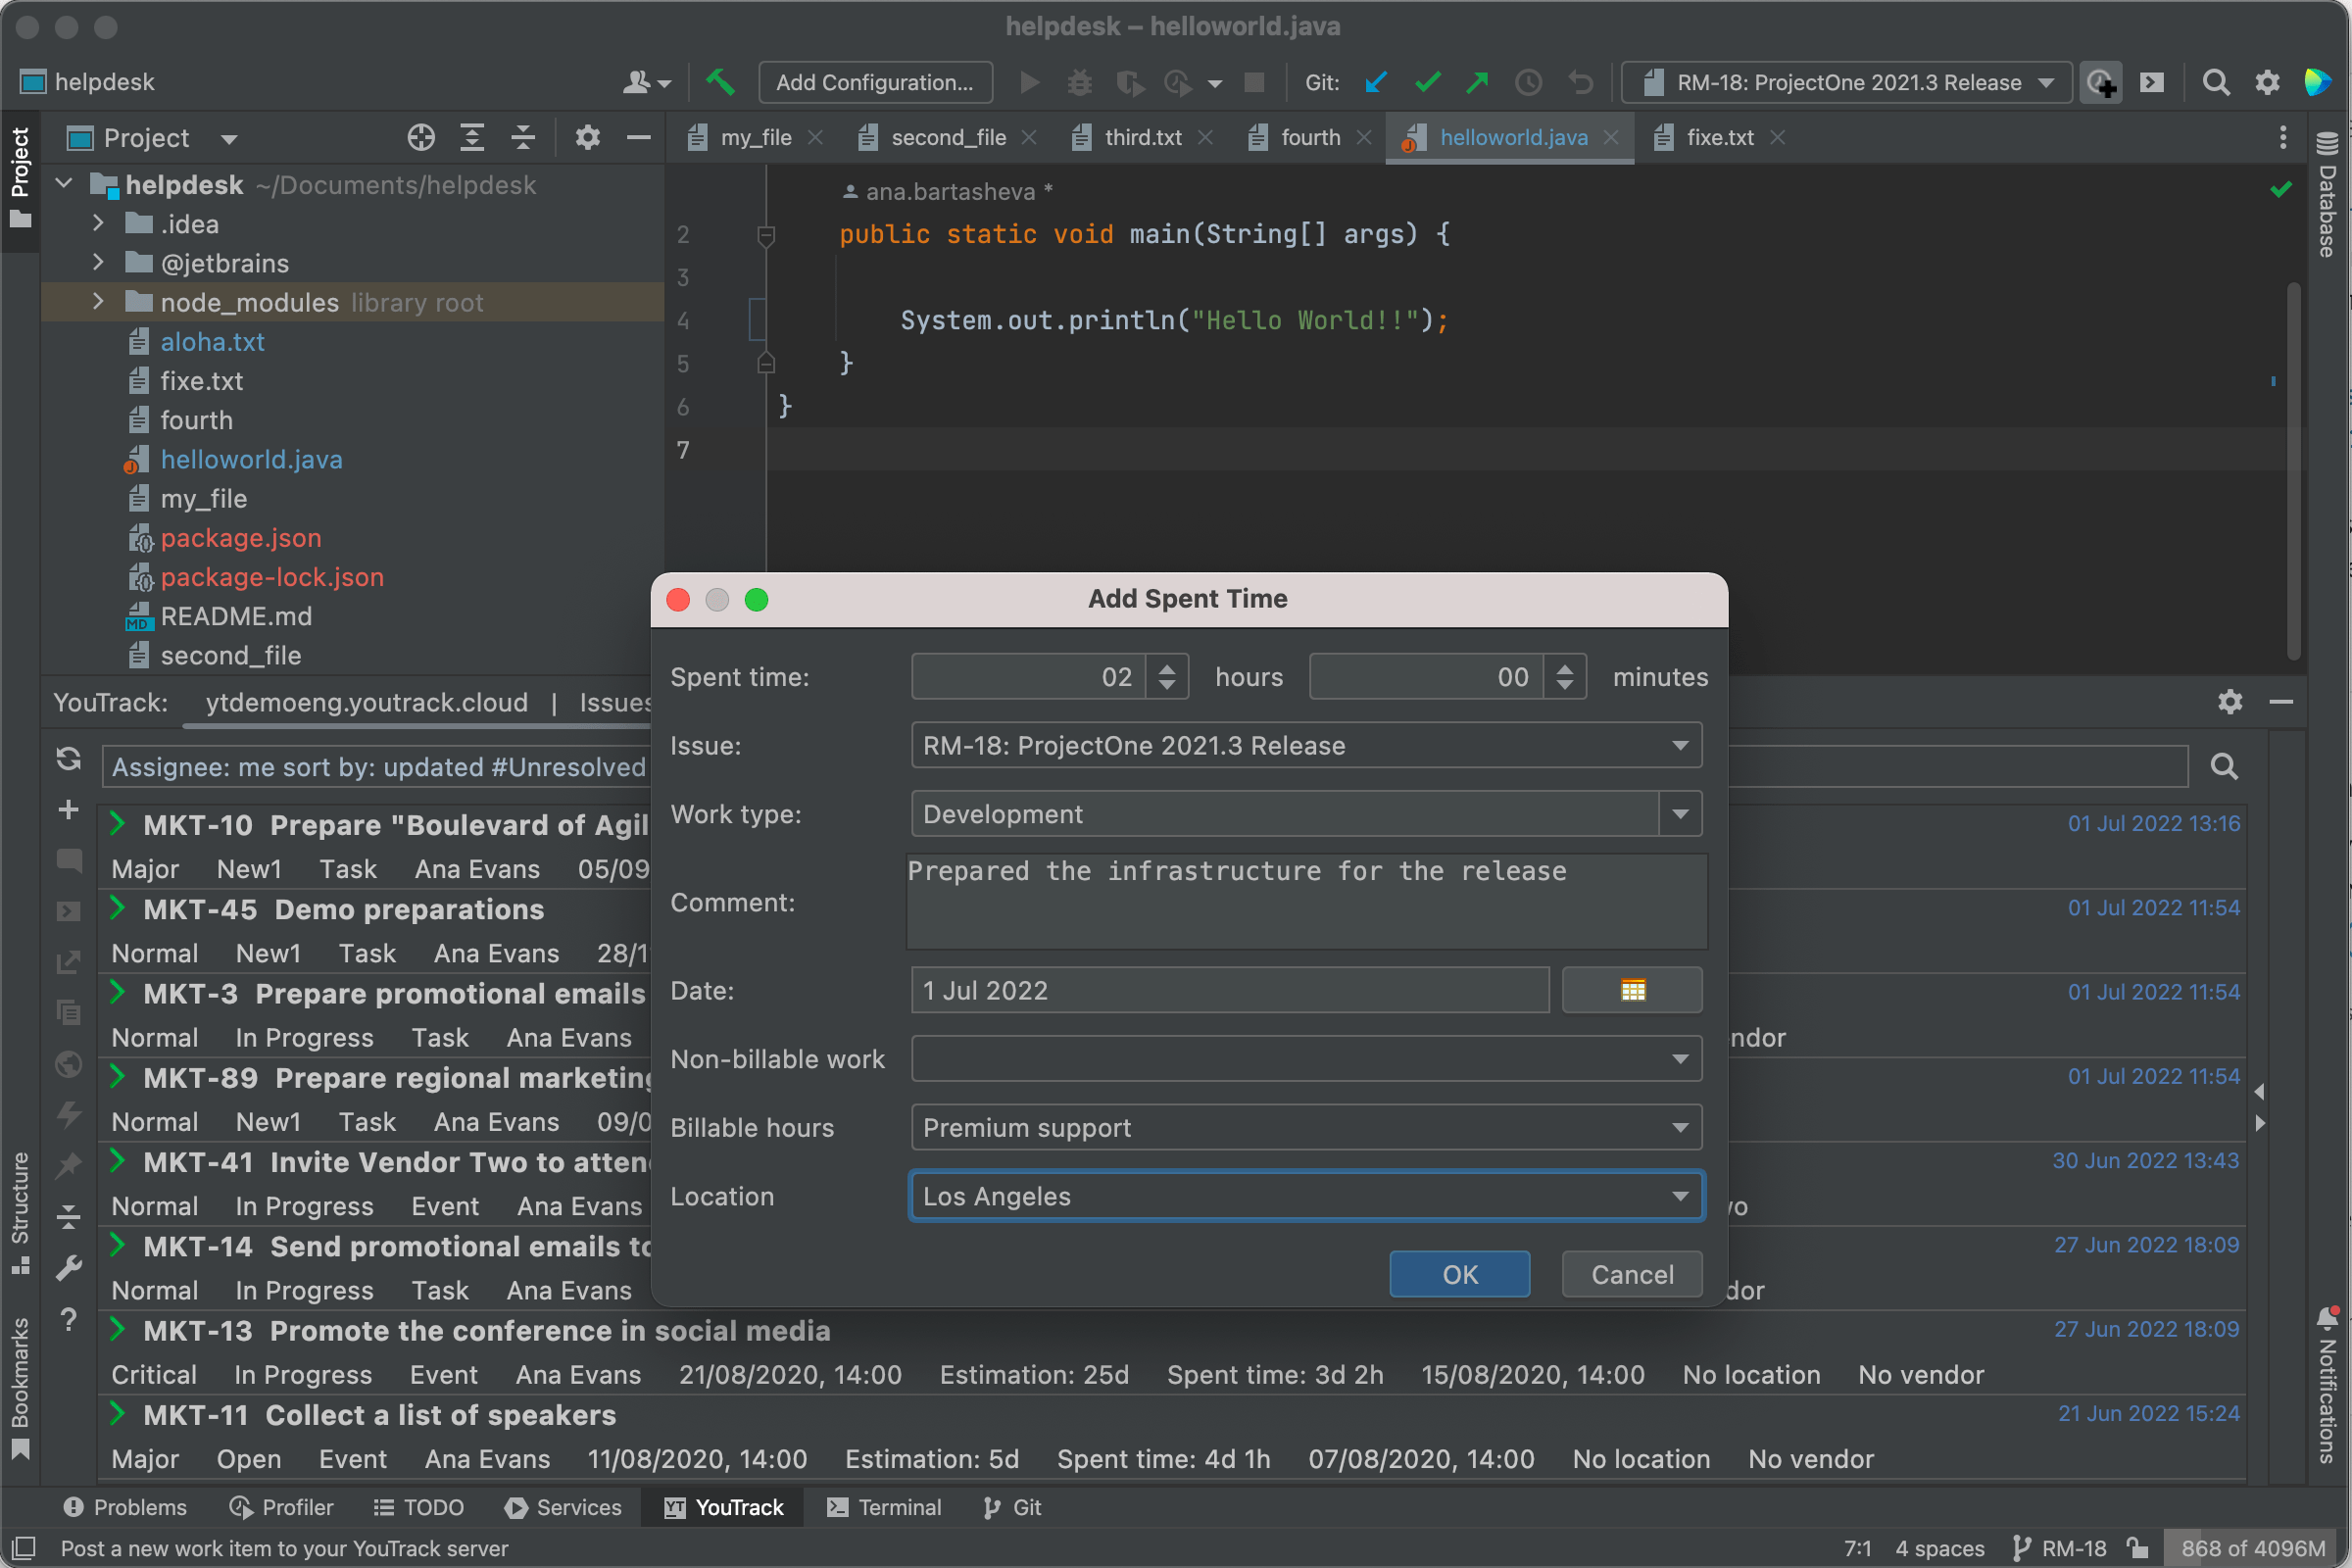Click OK to confirm spent time entry
Viewport: 2352px width, 1568px height.
click(x=1458, y=1274)
